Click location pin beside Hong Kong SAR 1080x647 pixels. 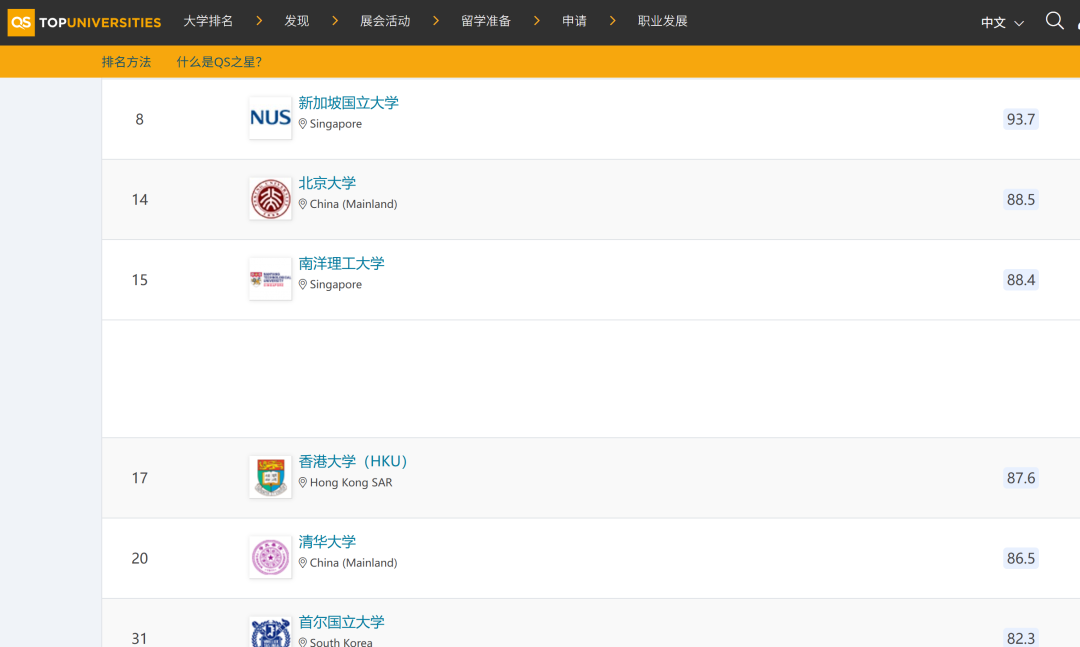point(302,482)
